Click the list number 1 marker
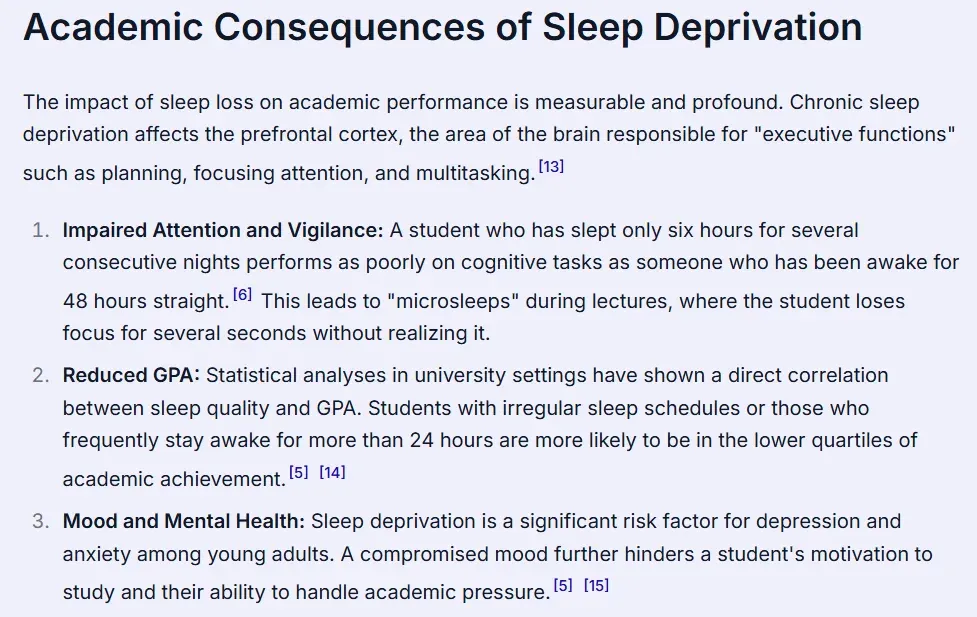977x617 pixels. pos(40,230)
